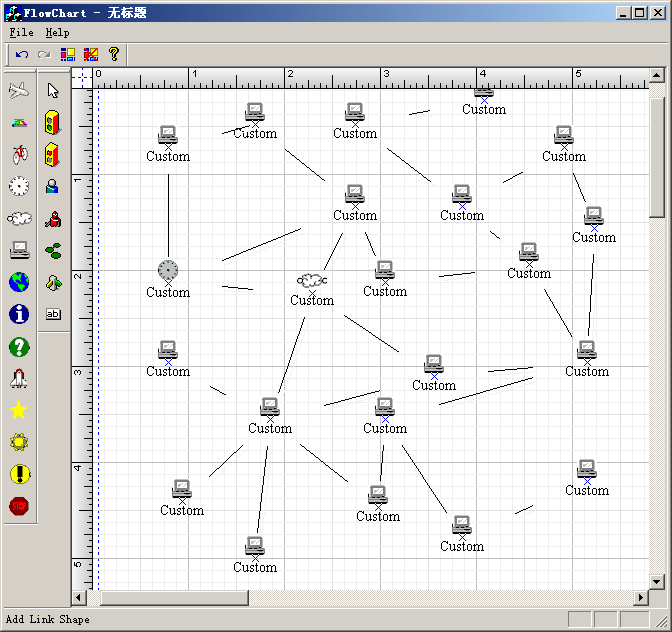
Task: Pick the globe shape from the palette
Action: coord(18,283)
